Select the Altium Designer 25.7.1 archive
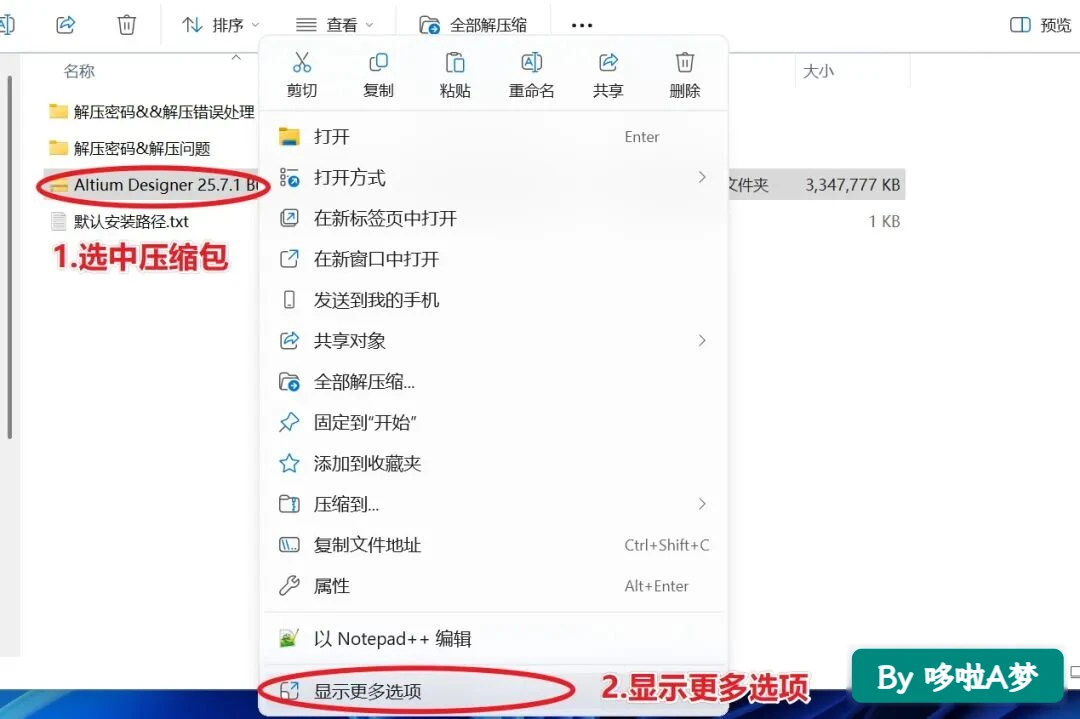The image size is (1080, 719). click(152, 185)
